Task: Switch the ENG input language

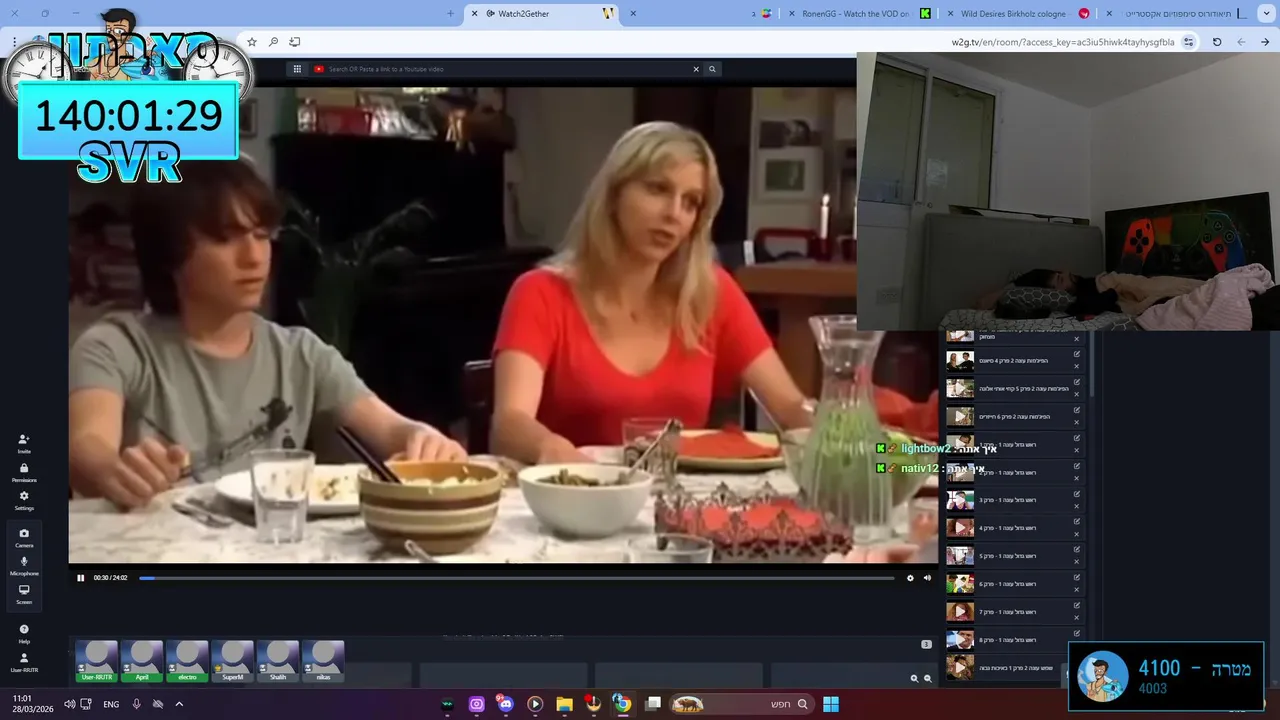Action: point(111,704)
